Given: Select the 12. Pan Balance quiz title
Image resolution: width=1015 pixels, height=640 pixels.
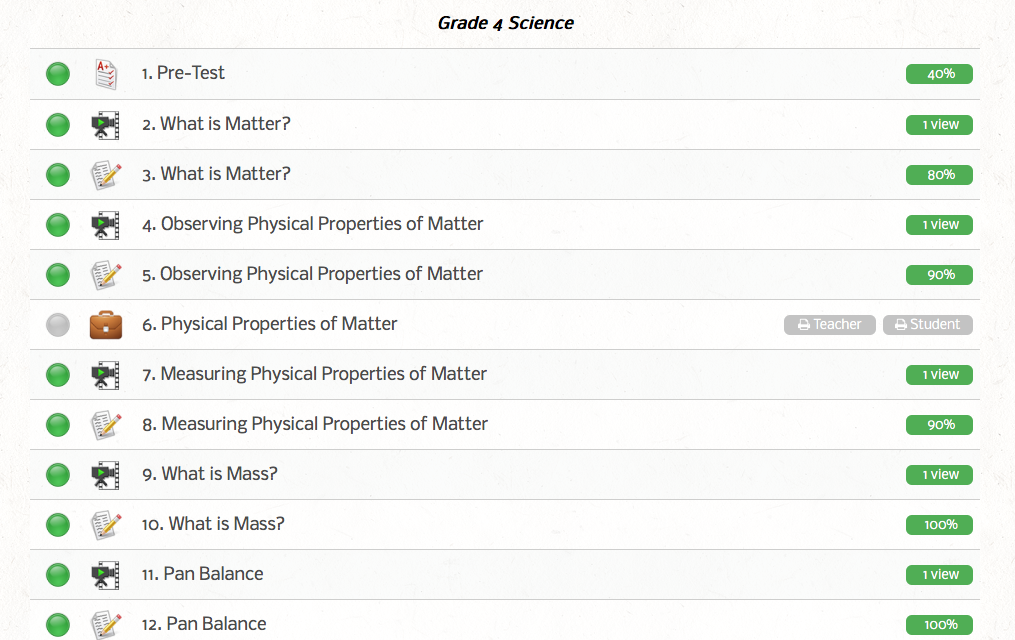Looking at the screenshot, I should click(204, 624).
